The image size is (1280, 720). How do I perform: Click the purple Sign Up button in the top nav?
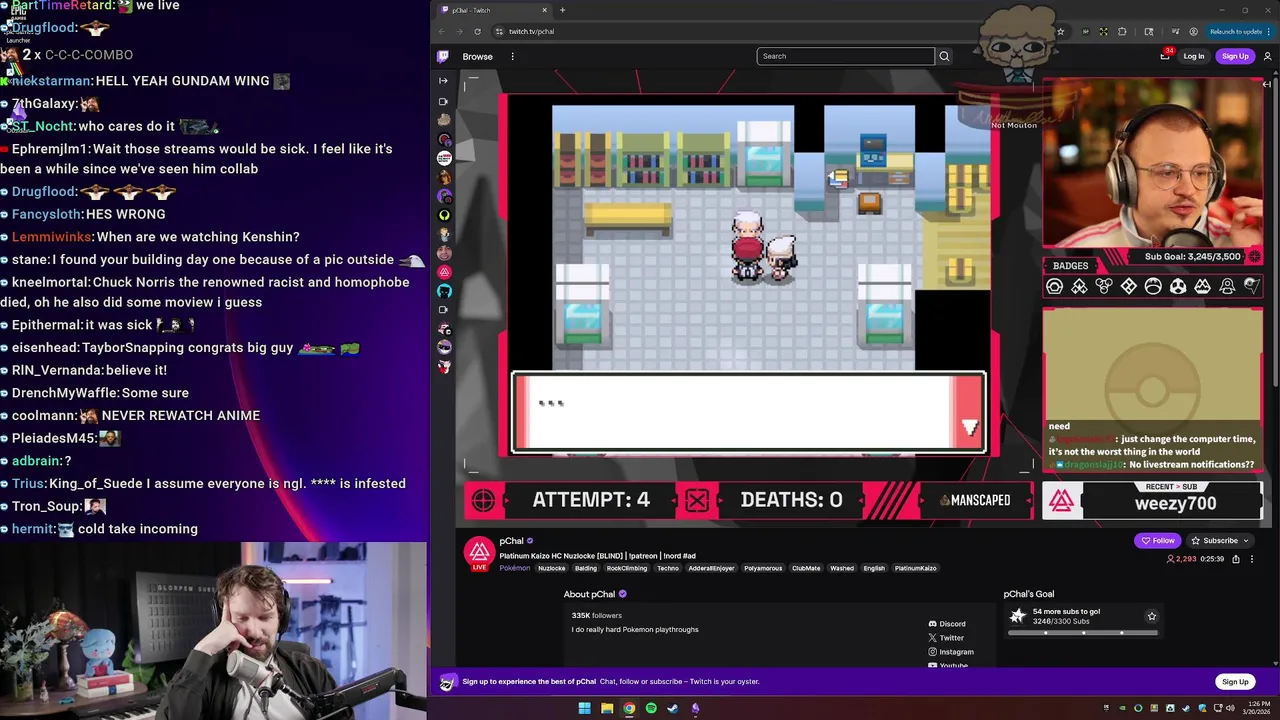tap(1235, 56)
